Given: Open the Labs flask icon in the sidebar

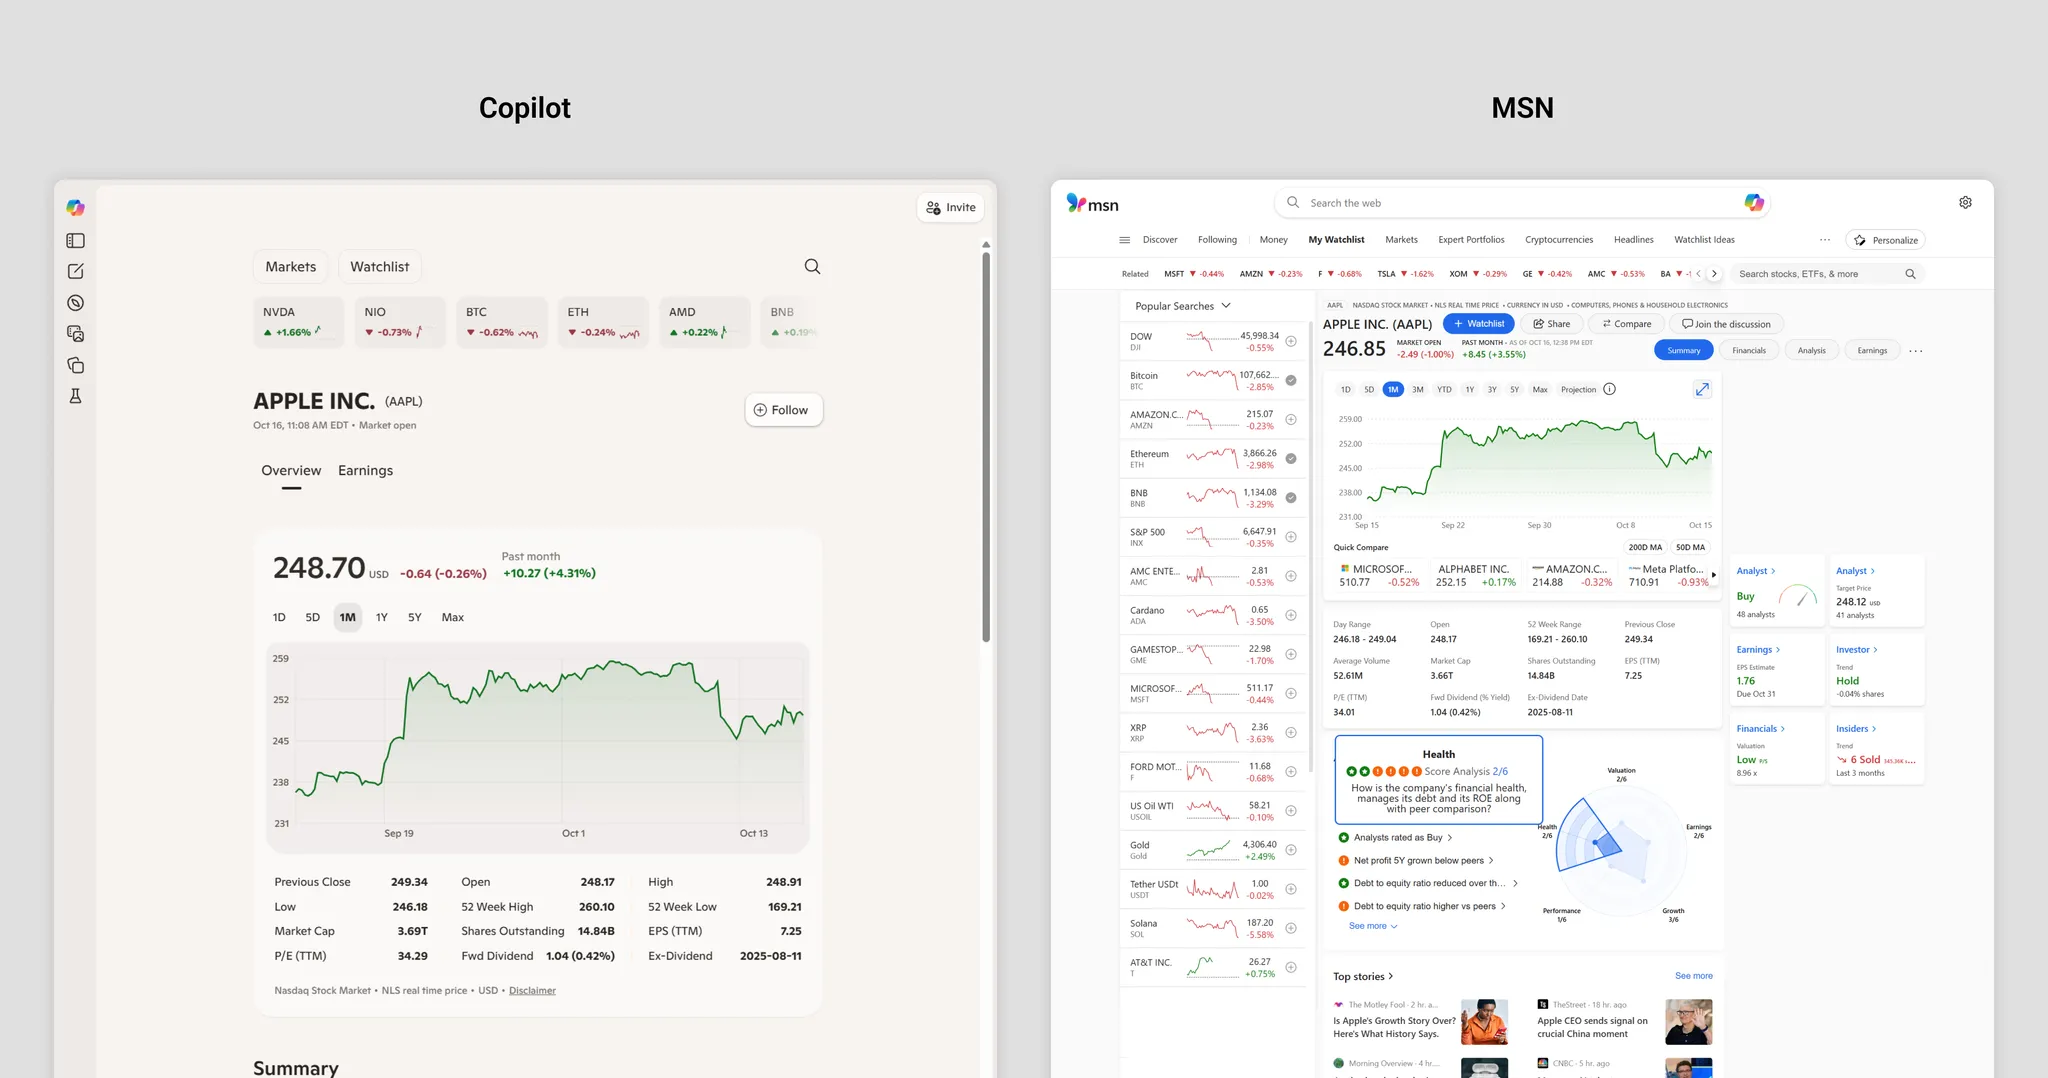Looking at the screenshot, I should [x=75, y=396].
